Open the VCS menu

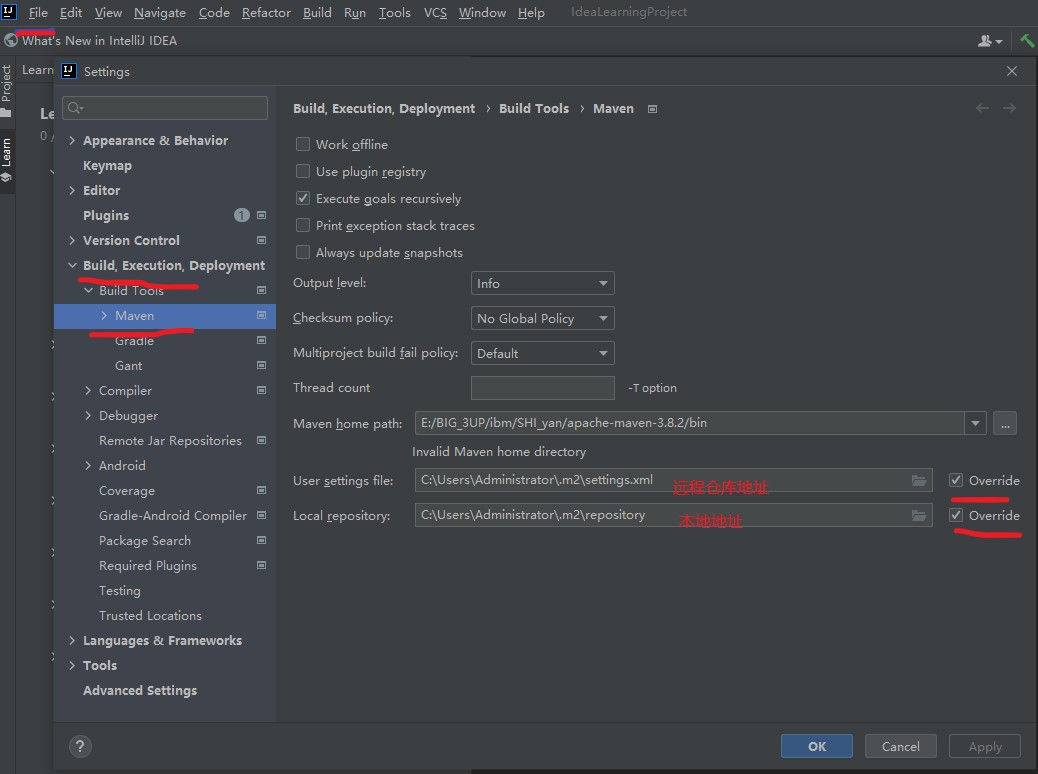coord(435,13)
